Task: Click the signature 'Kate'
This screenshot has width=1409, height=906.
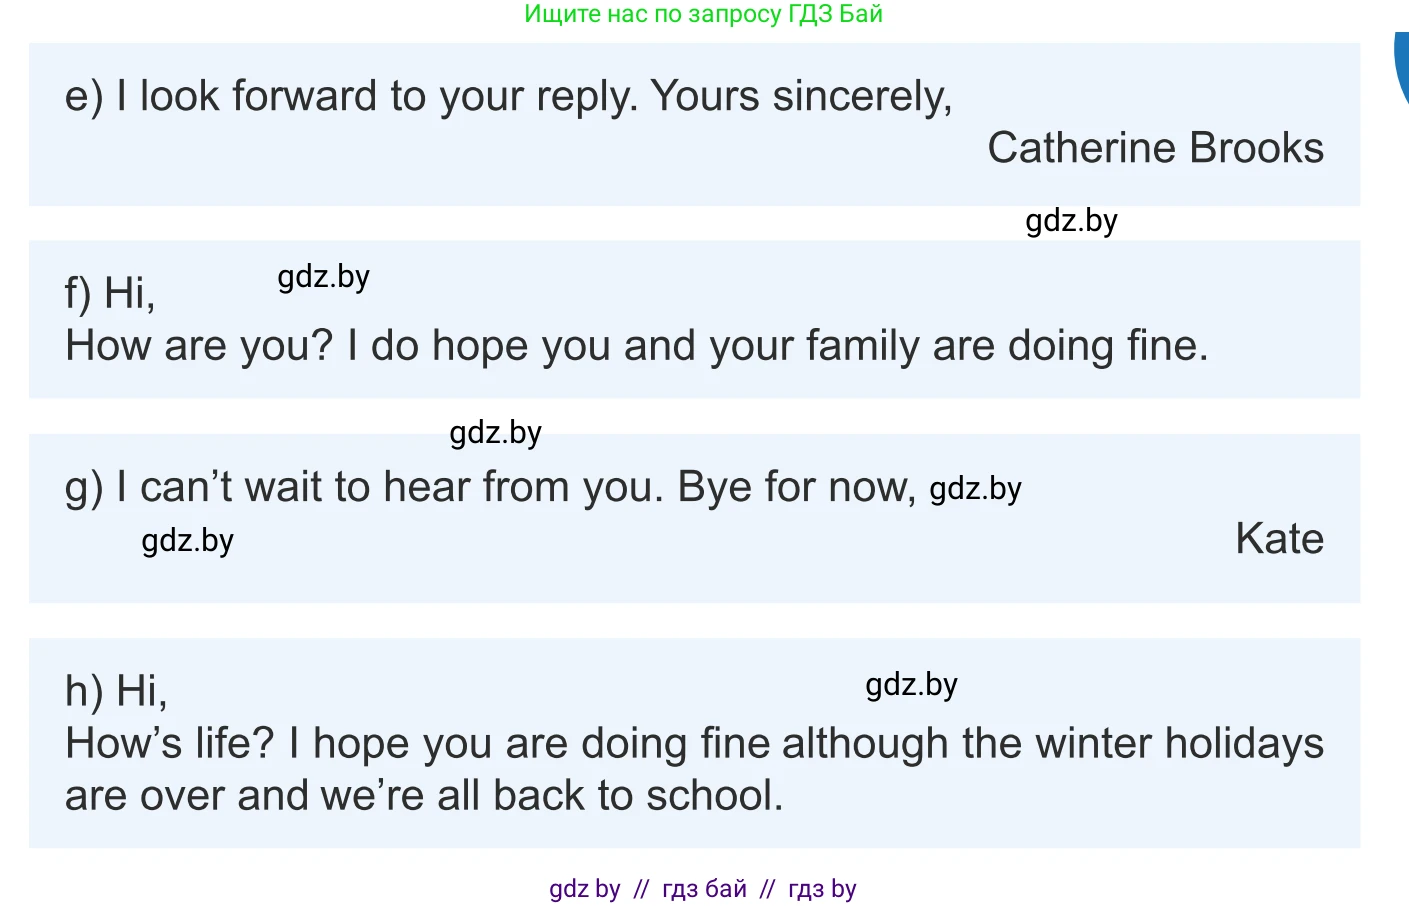Action: [x=1279, y=539]
